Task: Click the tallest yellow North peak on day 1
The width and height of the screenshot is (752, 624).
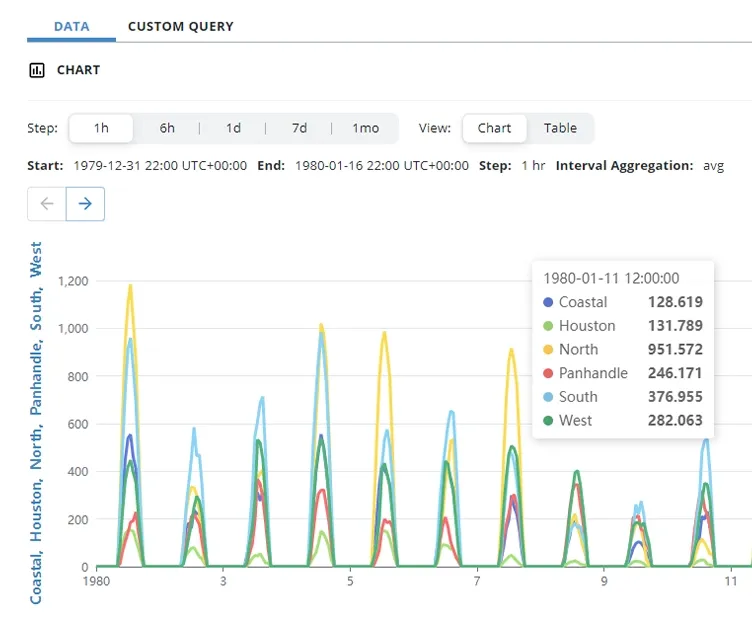Action: tap(130, 286)
